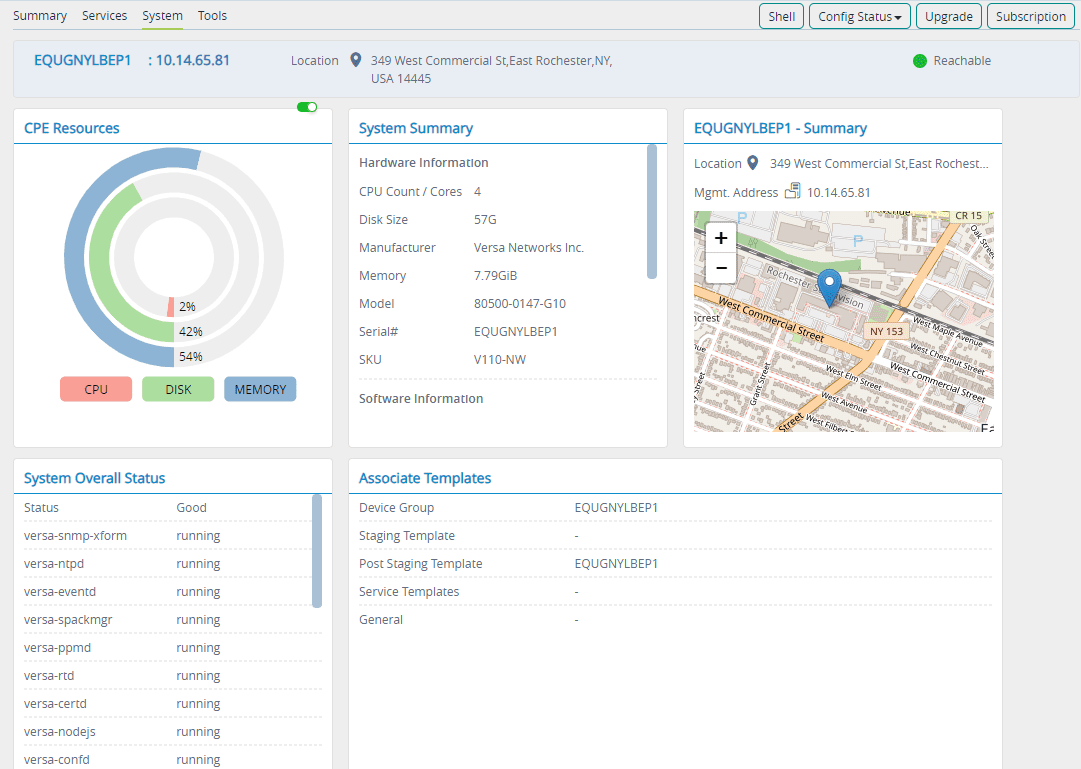Click the device IP address 10.14.65.81 in header
Image resolution: width=1081 pixels, height=769 pixels.
[190, 60]
